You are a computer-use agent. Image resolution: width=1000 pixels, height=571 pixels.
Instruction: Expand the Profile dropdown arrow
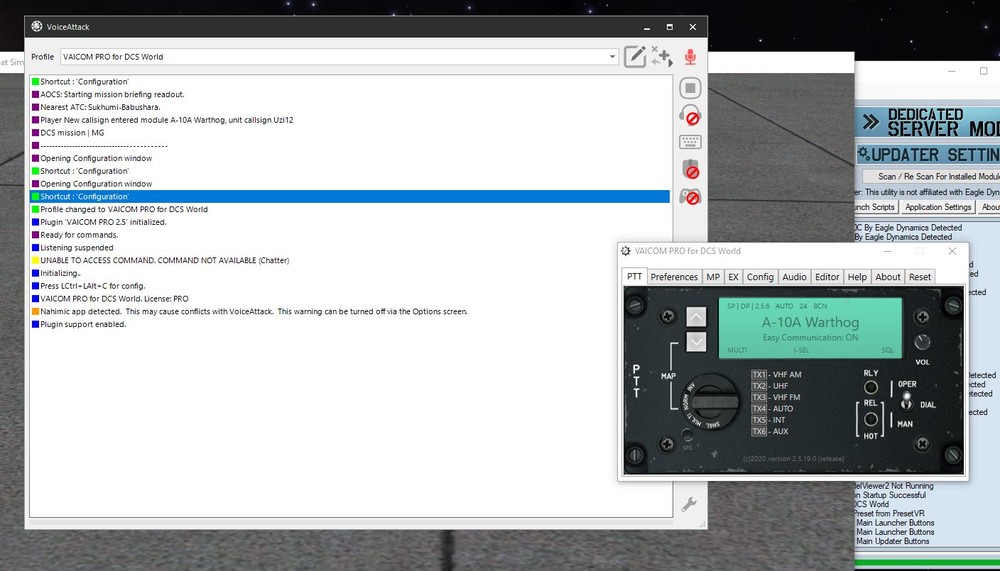(x=612, y=57)
